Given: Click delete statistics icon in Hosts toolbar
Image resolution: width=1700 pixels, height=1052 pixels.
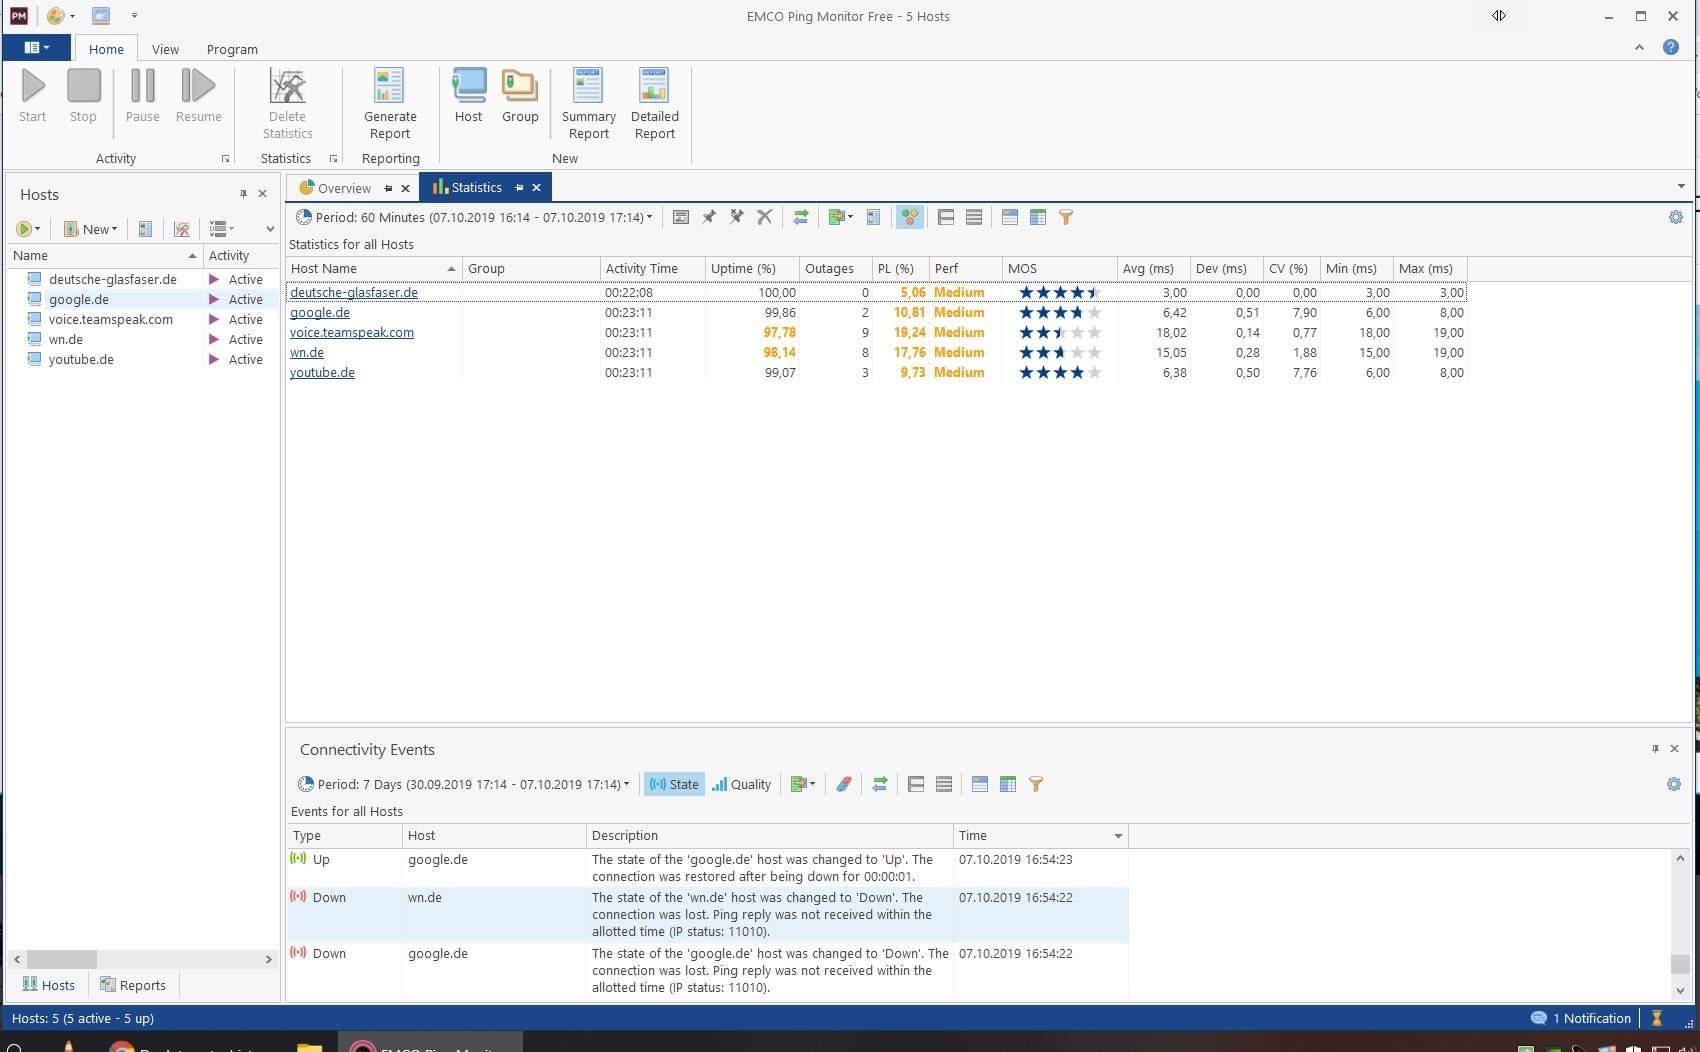Looking at the screenshot, I should coord(182,229).
